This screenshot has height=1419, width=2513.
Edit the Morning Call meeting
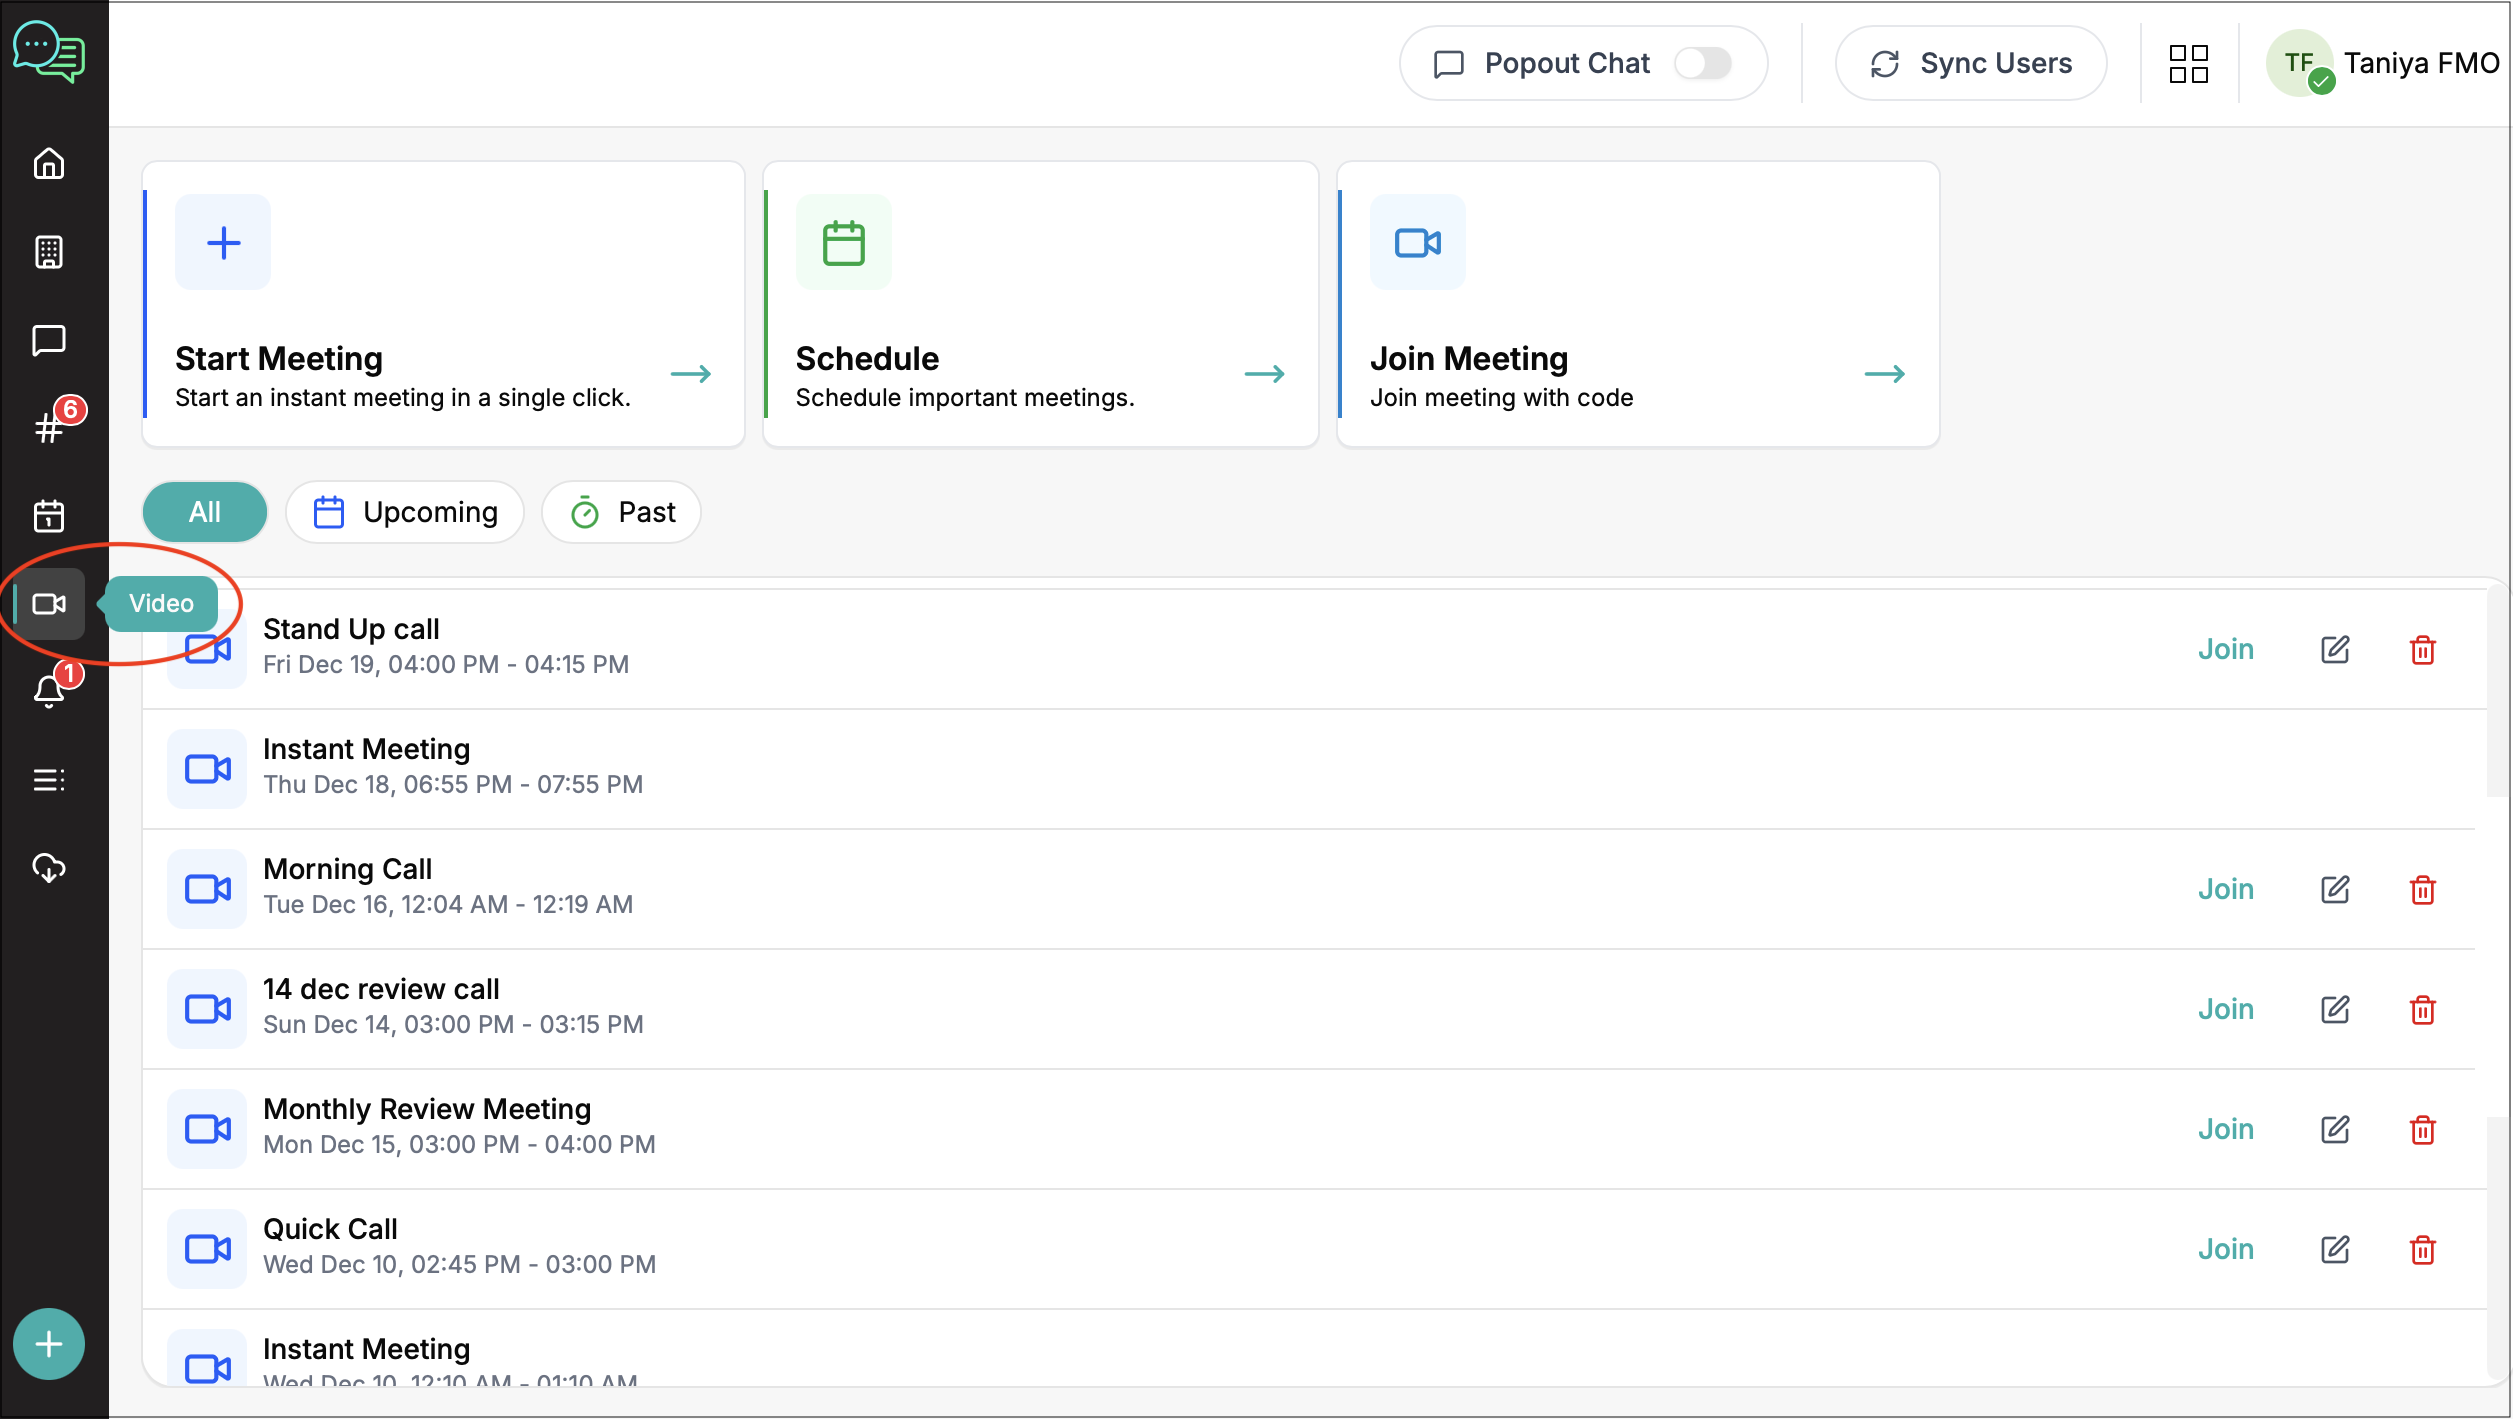(x=2335, y=889)
